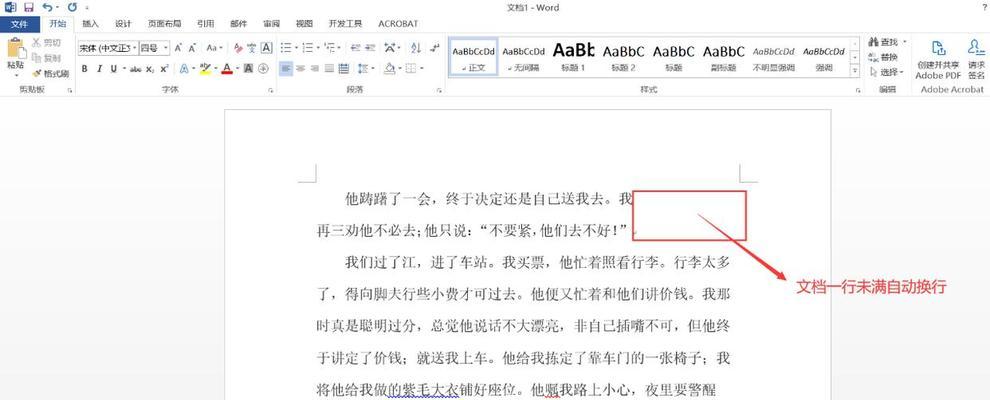The width and height of the screenshot is (990, 400).
Task: Open the font dialog launcher in 字体 group
Action: 271,91
